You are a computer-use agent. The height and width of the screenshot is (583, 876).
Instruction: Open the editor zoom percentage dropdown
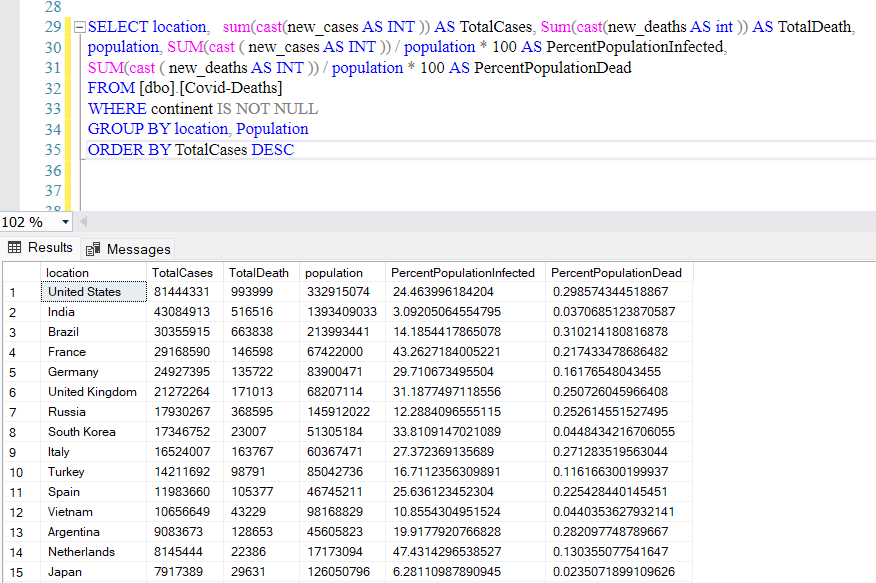pos(63,221)
